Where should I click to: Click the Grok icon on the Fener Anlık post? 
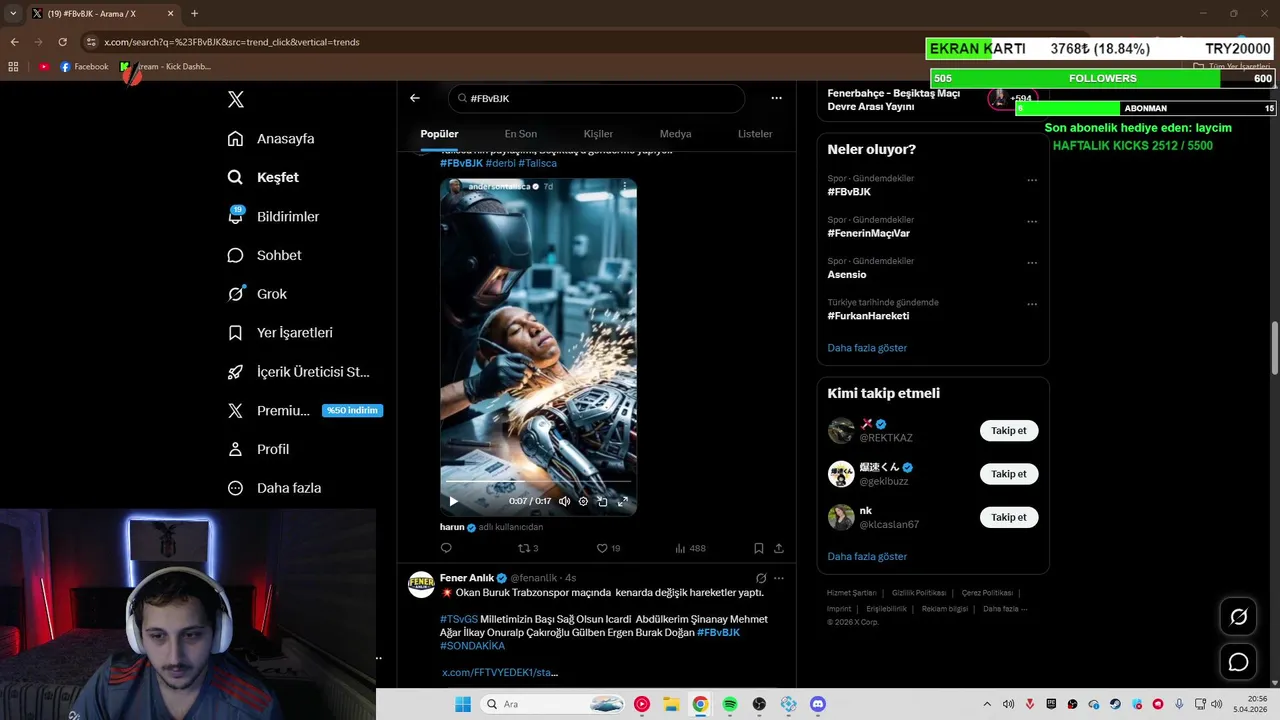point(761,578)
